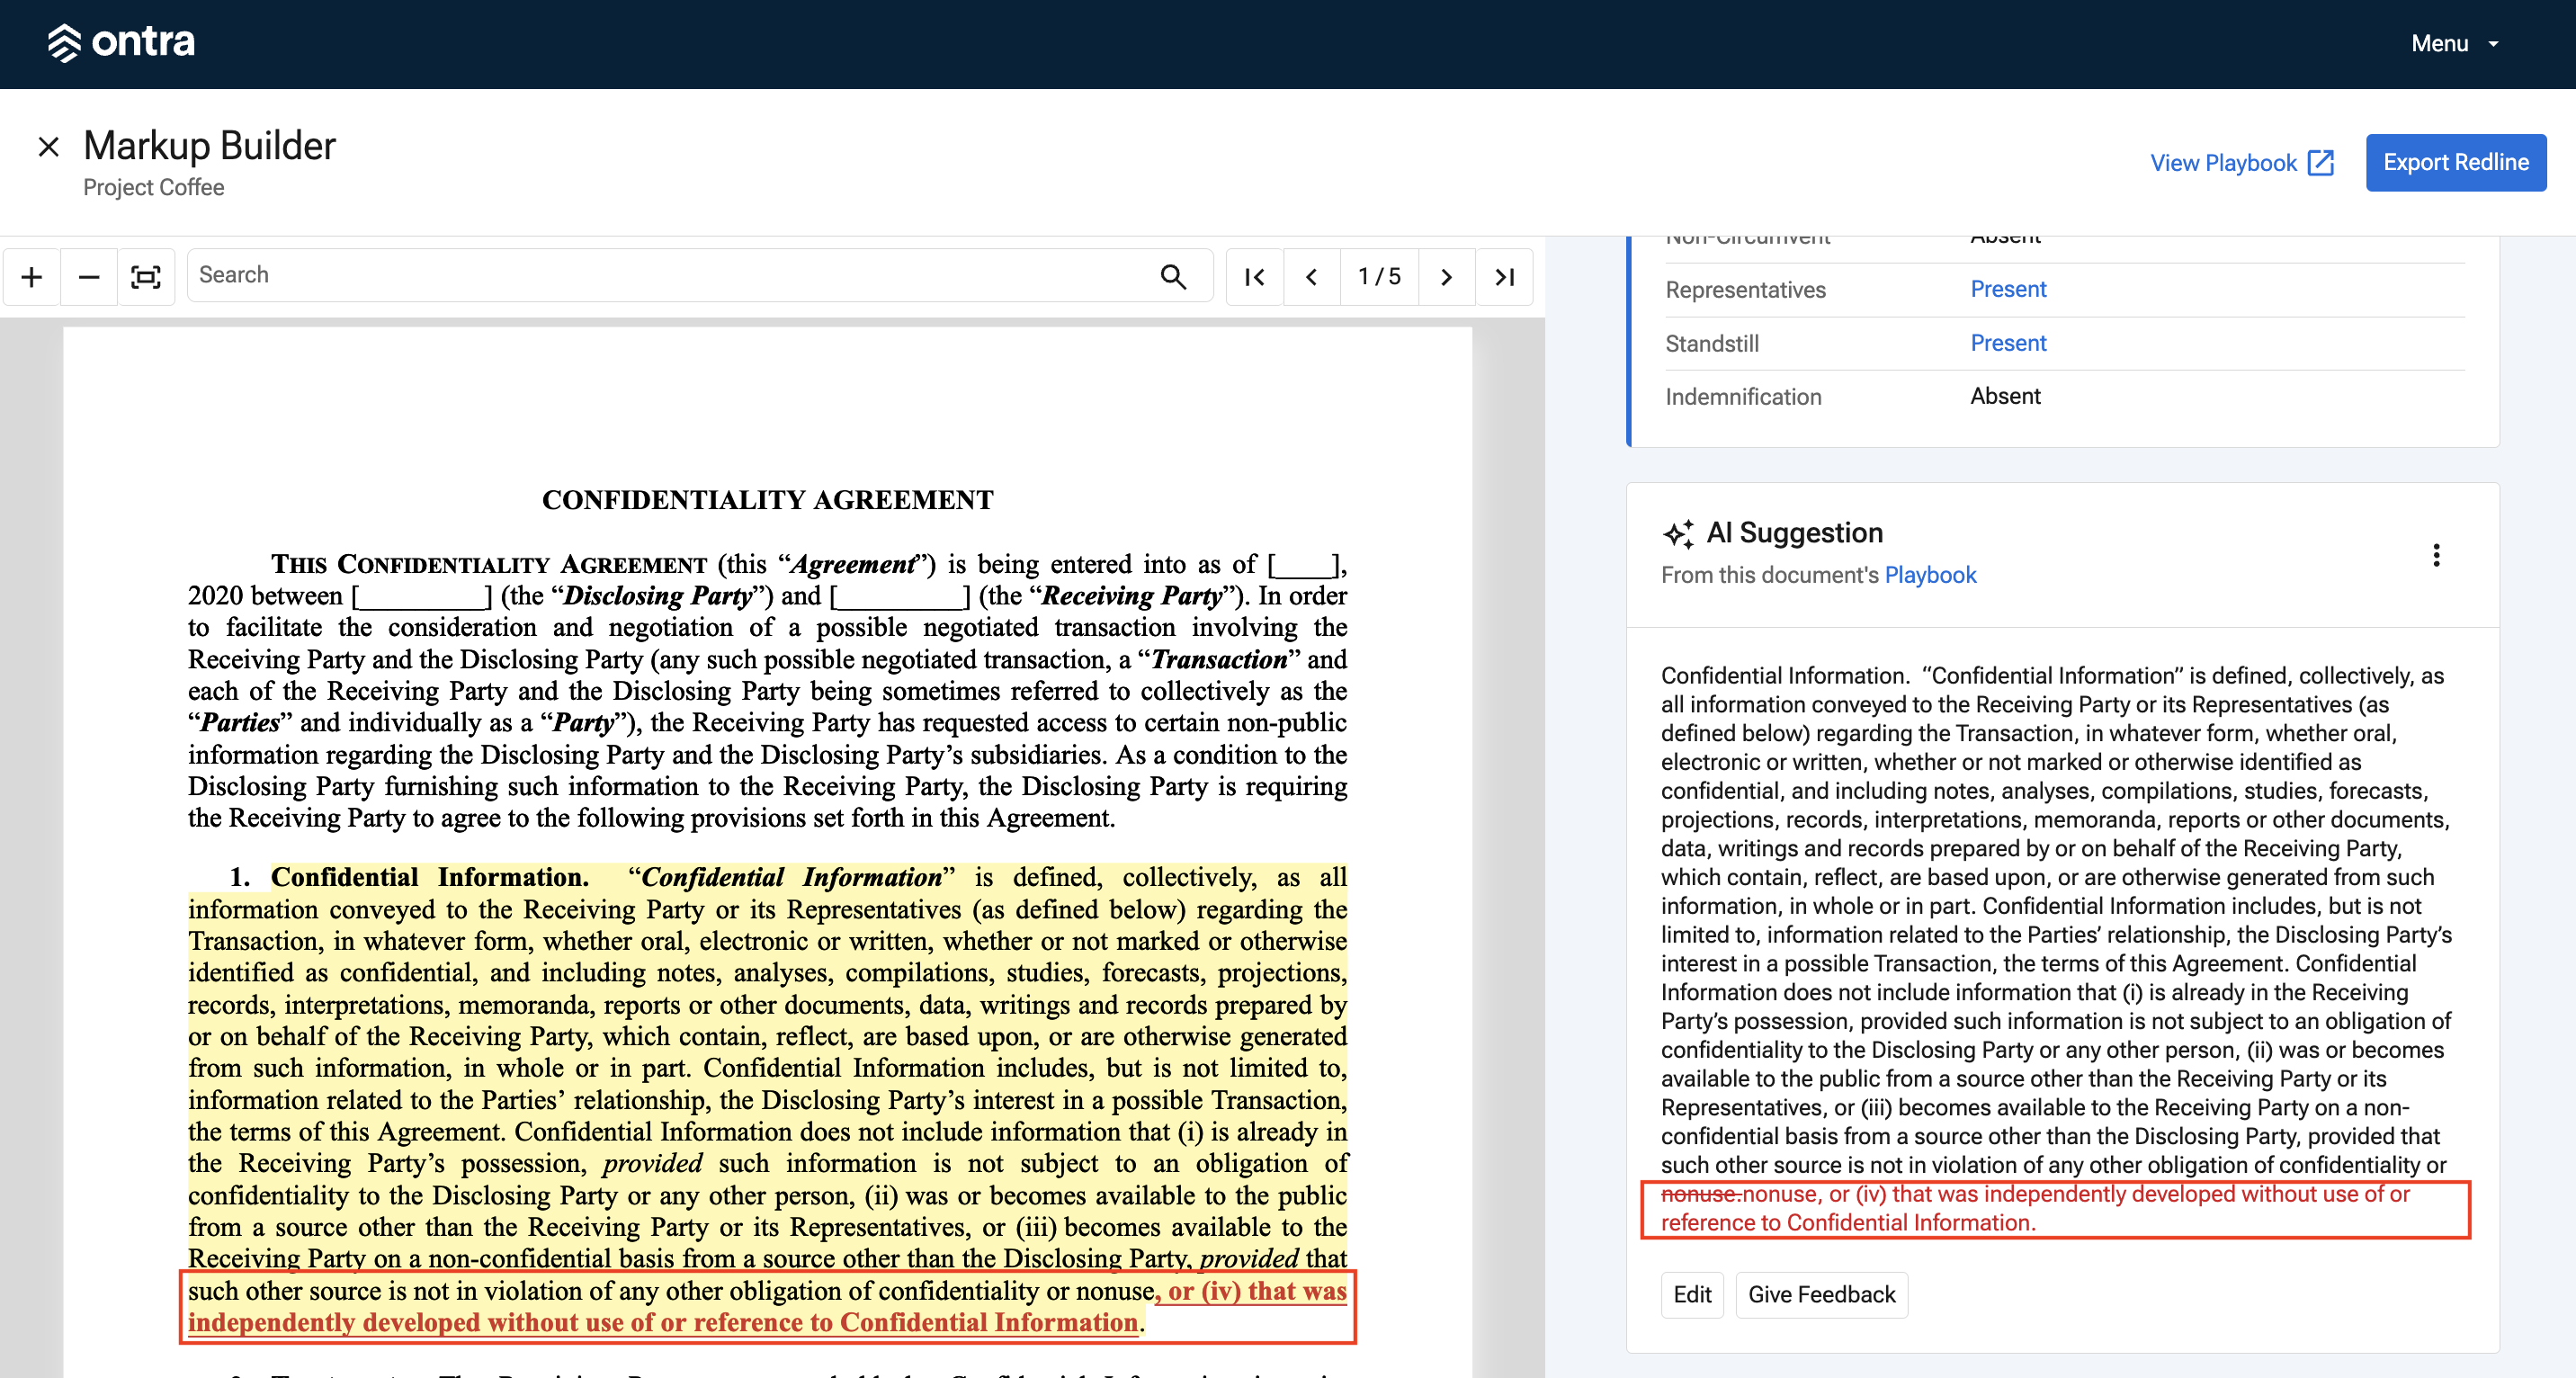The width and height of the screenshot is (2576, 1378).
Task: Click the zoom out minus icon
Action: [89, 277]
